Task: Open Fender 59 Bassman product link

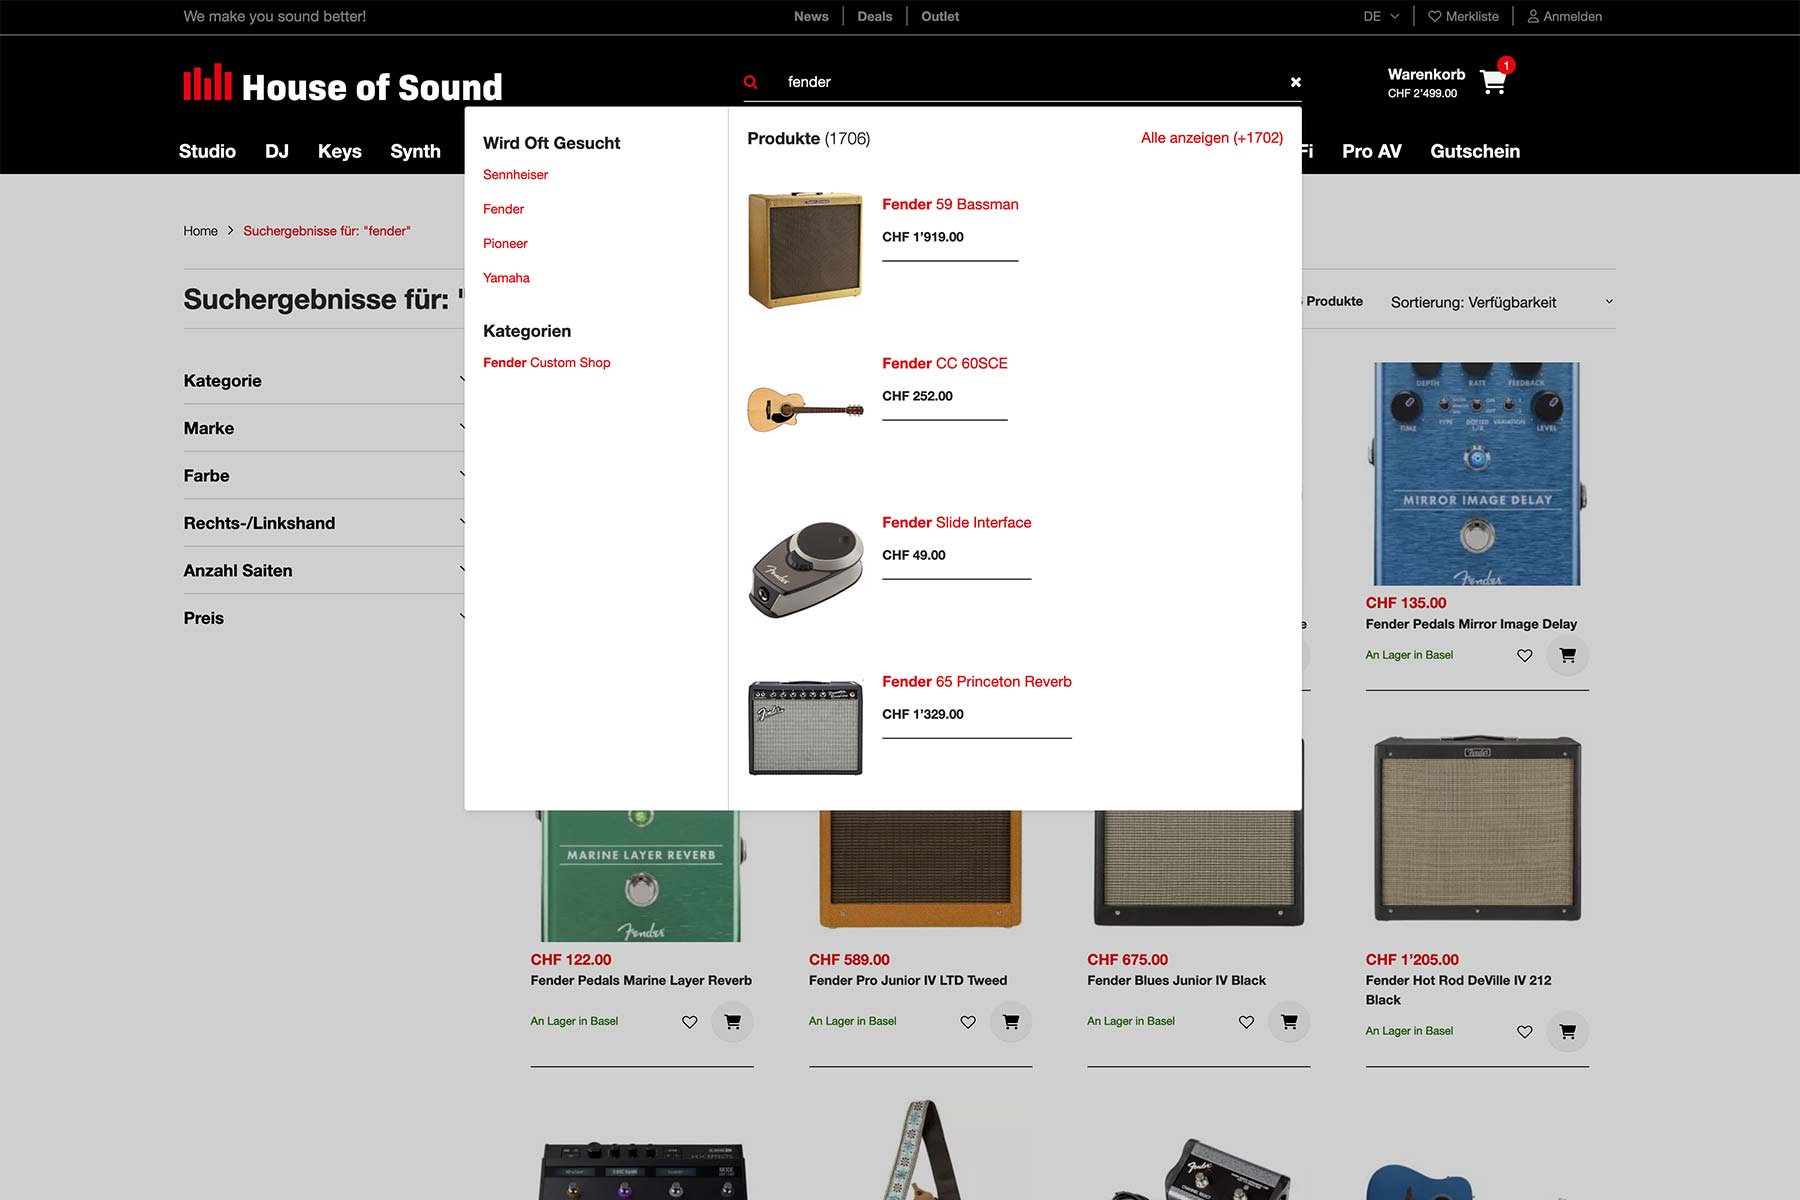Action: 950,204
